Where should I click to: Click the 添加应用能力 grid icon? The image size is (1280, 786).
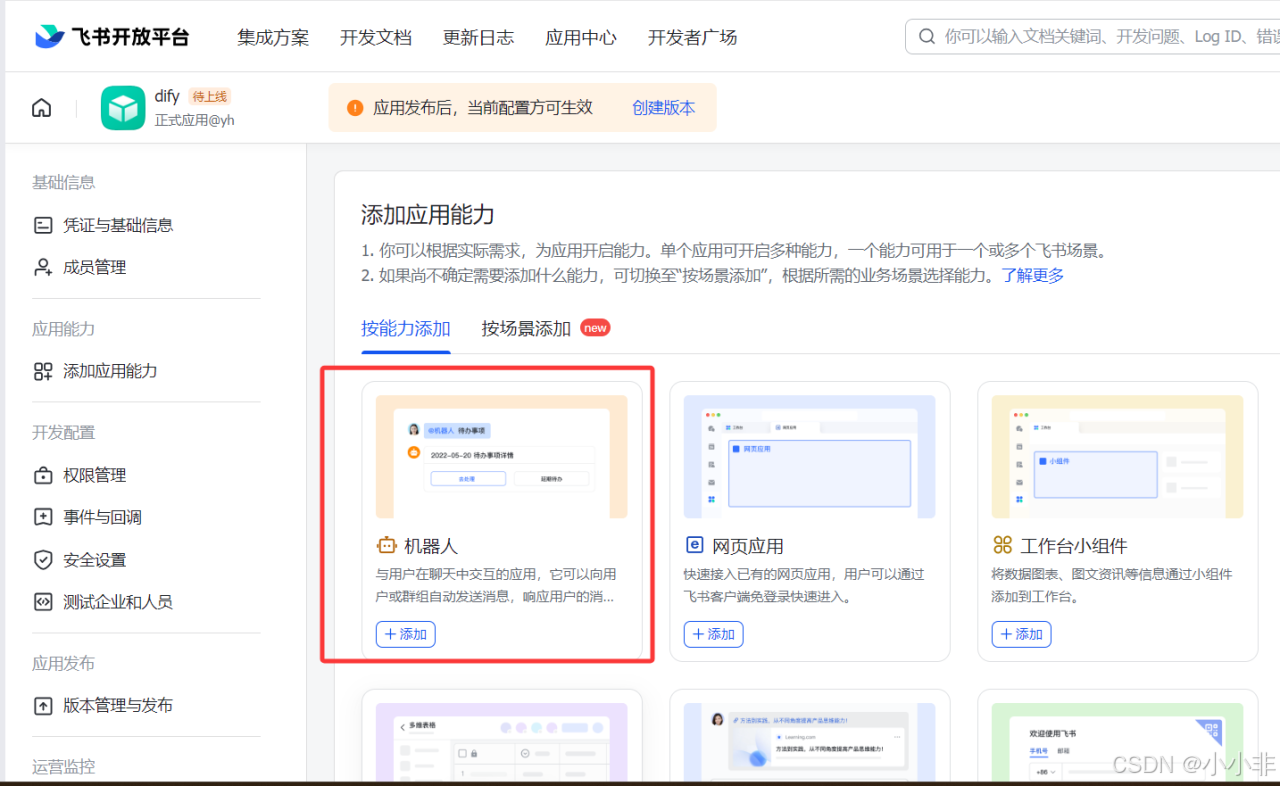pyautogui.click(x=43, y=371)
